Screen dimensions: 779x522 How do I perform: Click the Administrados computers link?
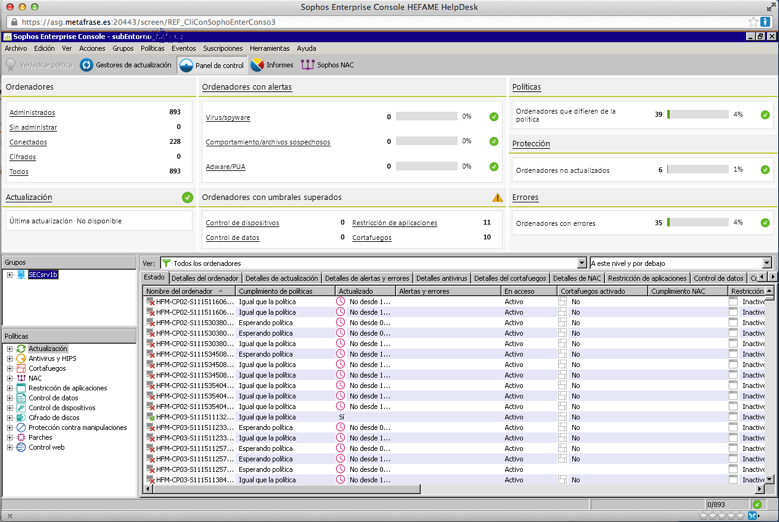coord(32,113)
